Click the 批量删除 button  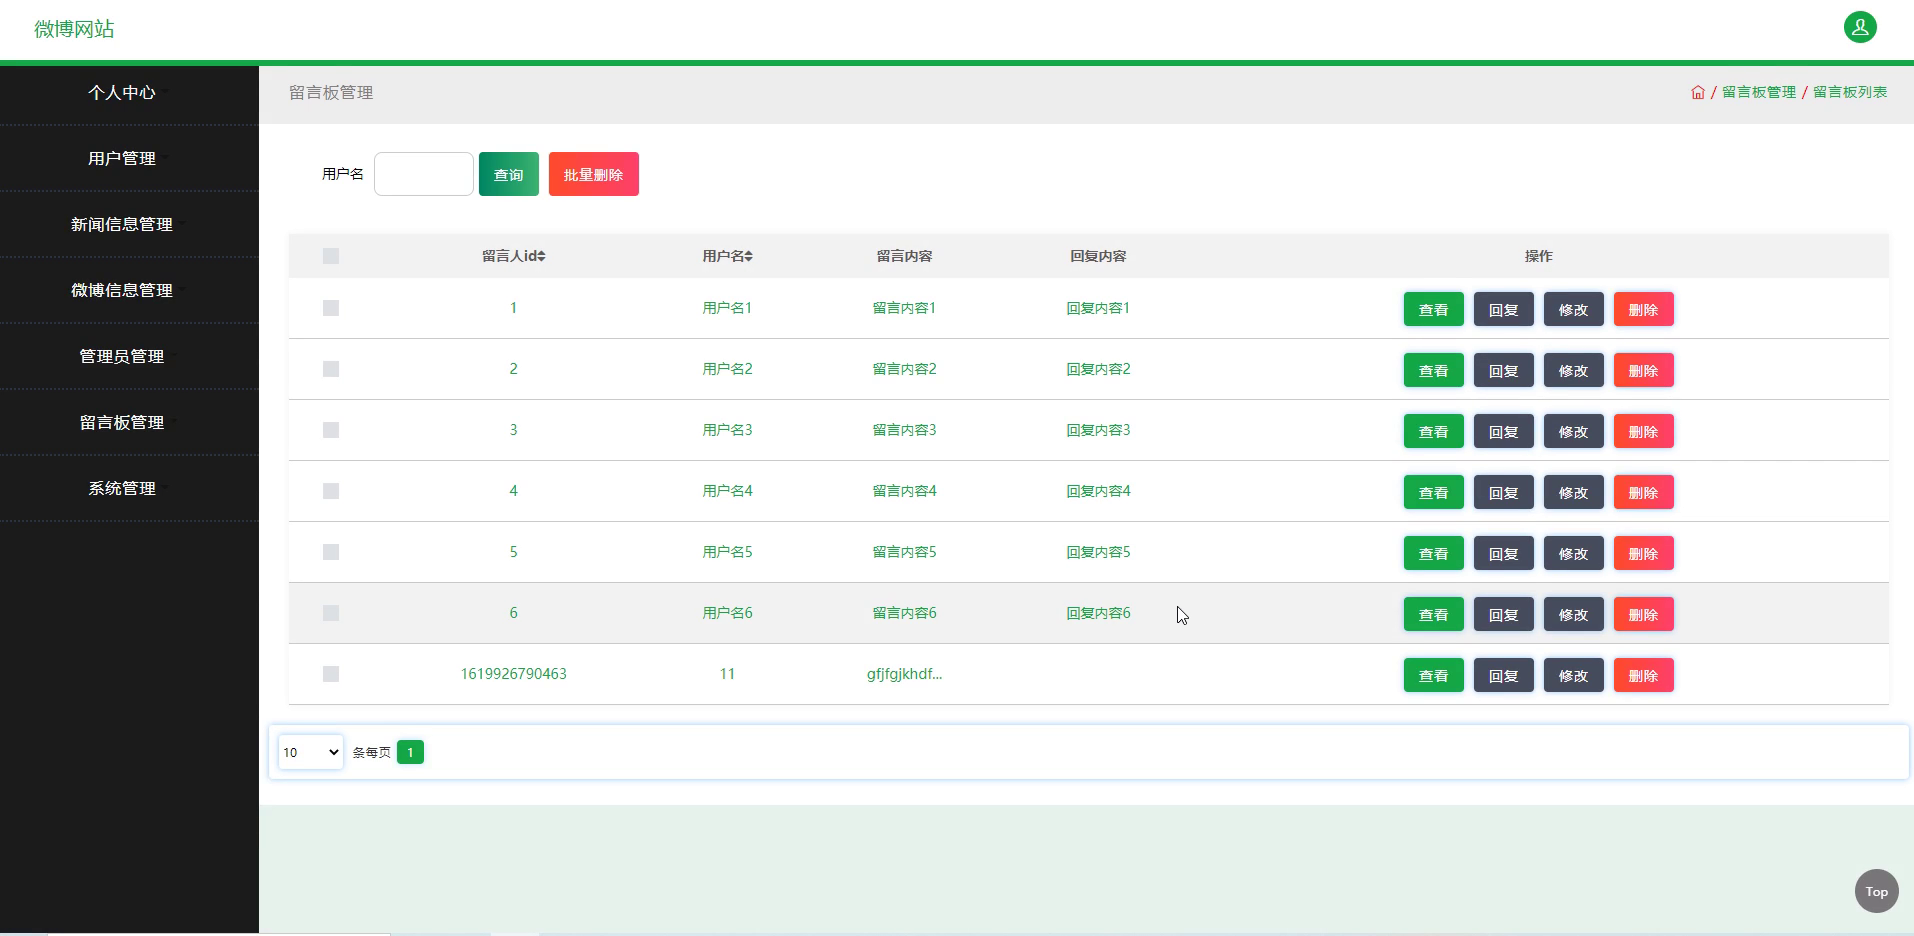594,174
